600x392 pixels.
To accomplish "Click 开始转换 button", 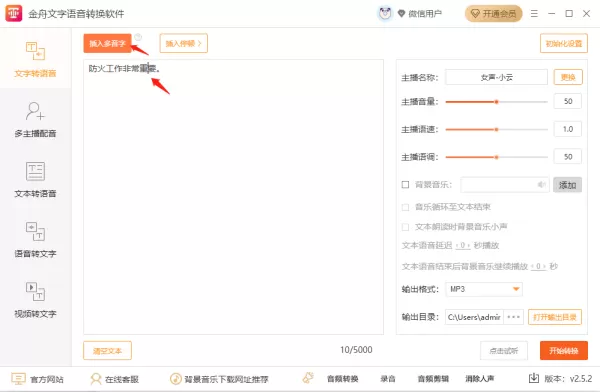I will [x=564, y=351].
